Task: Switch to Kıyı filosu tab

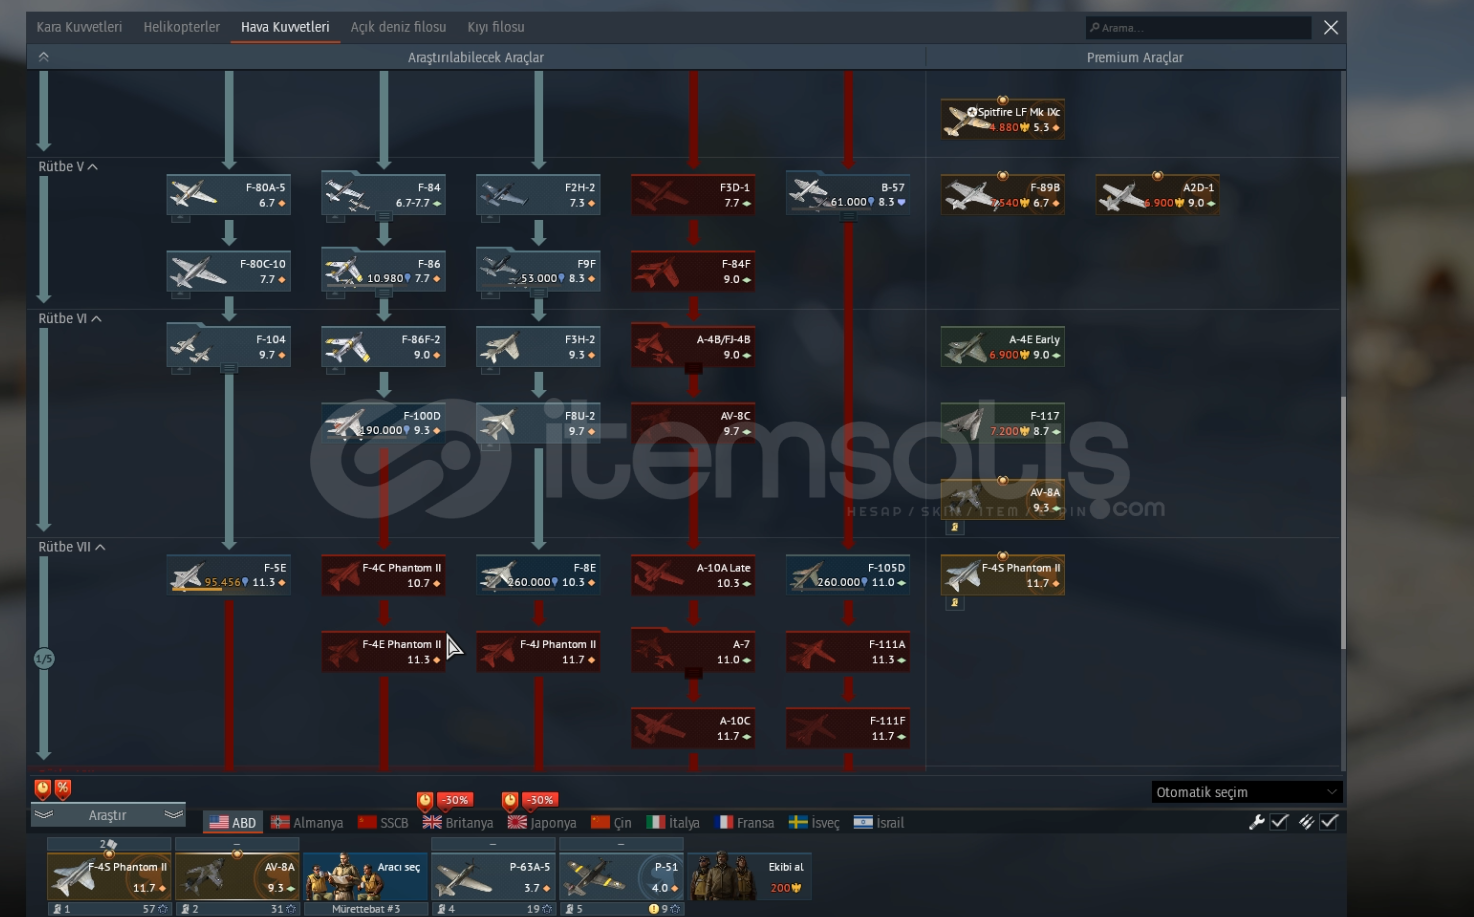Action: pyautogui.click(x=496, y=27)
